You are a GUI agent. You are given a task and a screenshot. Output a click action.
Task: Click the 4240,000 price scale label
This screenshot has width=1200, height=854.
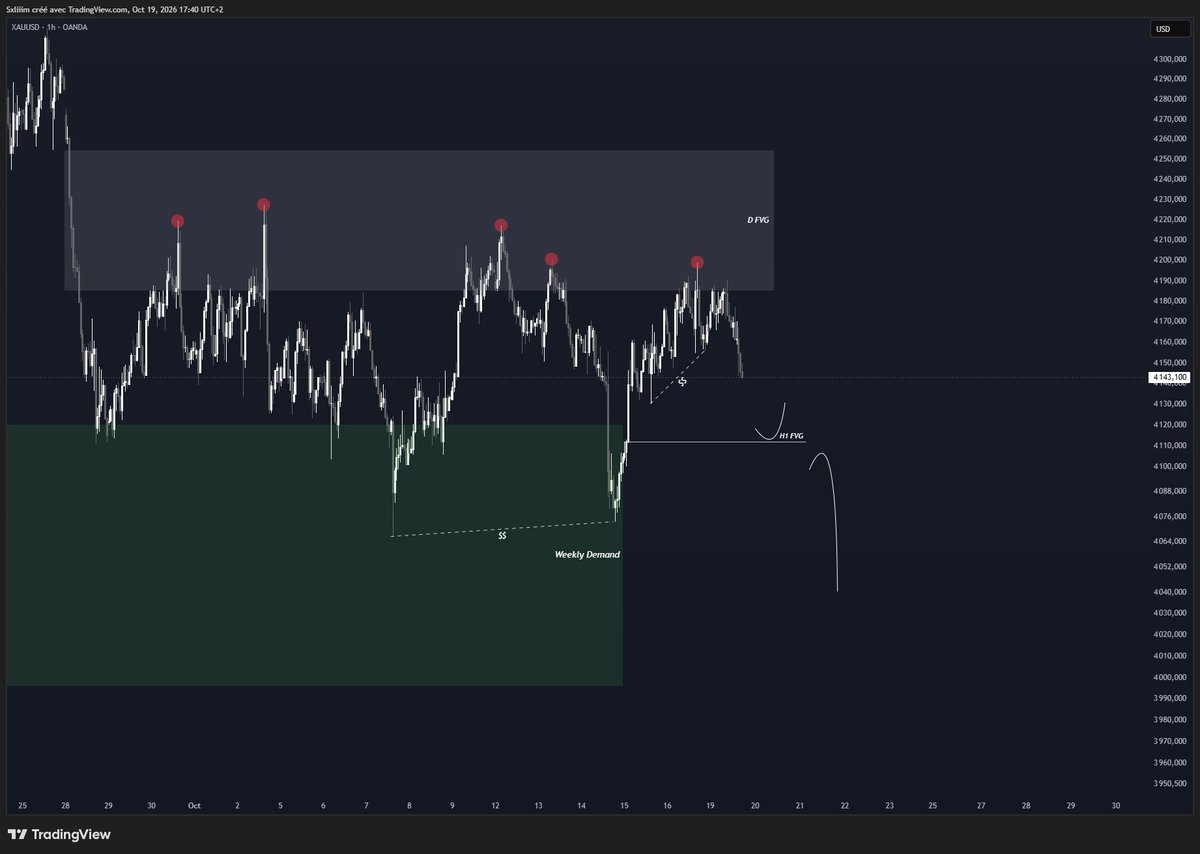(1170, 179)
